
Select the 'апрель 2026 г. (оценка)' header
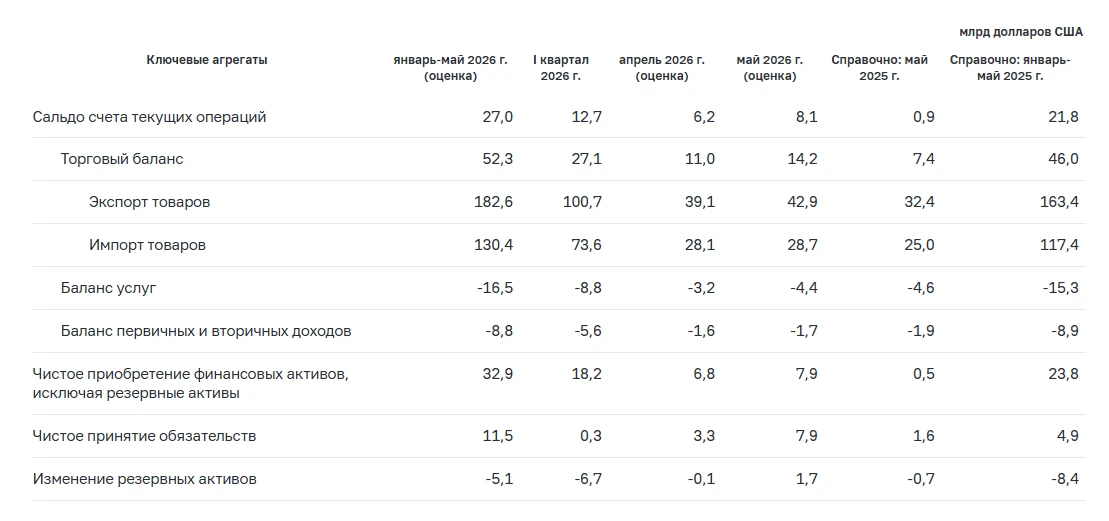(662, 68)
